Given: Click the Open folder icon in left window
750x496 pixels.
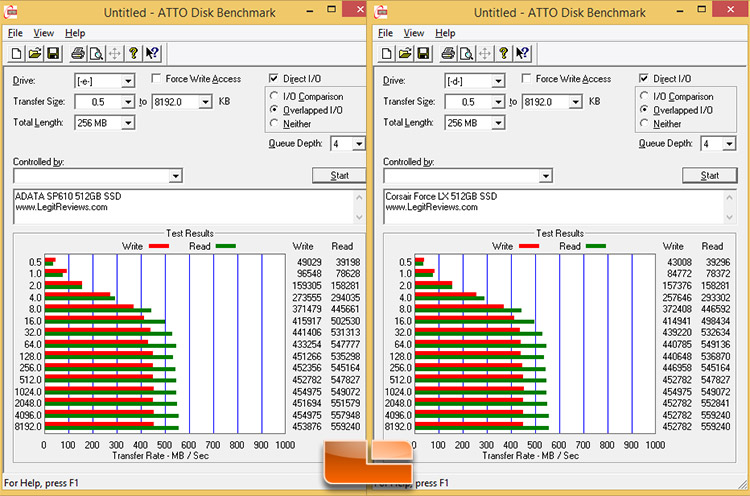Looking at the screenshot, I should [x=34, y=53].
